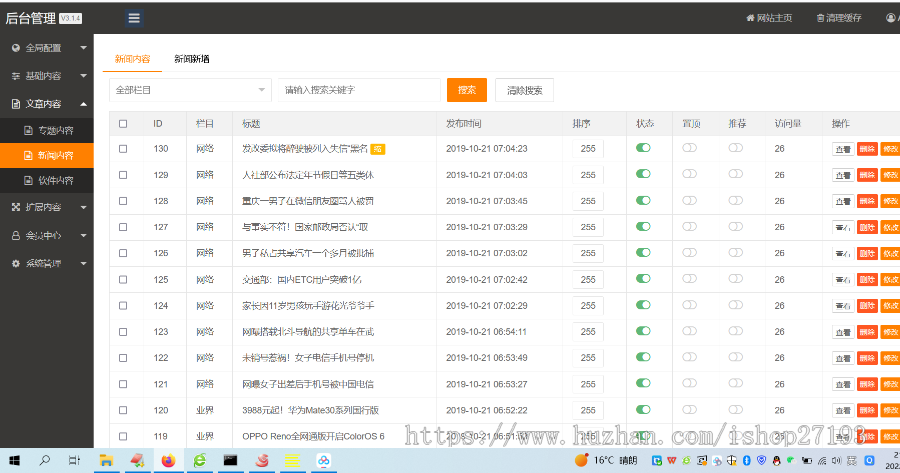This screenshot has height=473, width=900.
Task: Disable the 状态 switch for ID 124
Action: point(643,305)
